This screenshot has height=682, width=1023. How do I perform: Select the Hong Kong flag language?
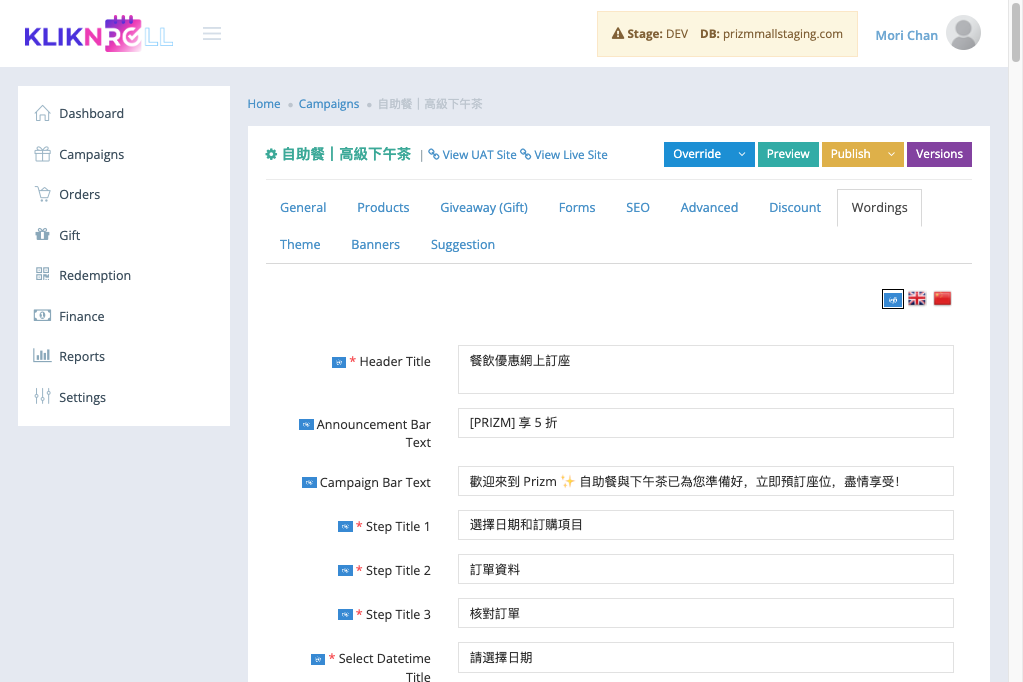893,299
